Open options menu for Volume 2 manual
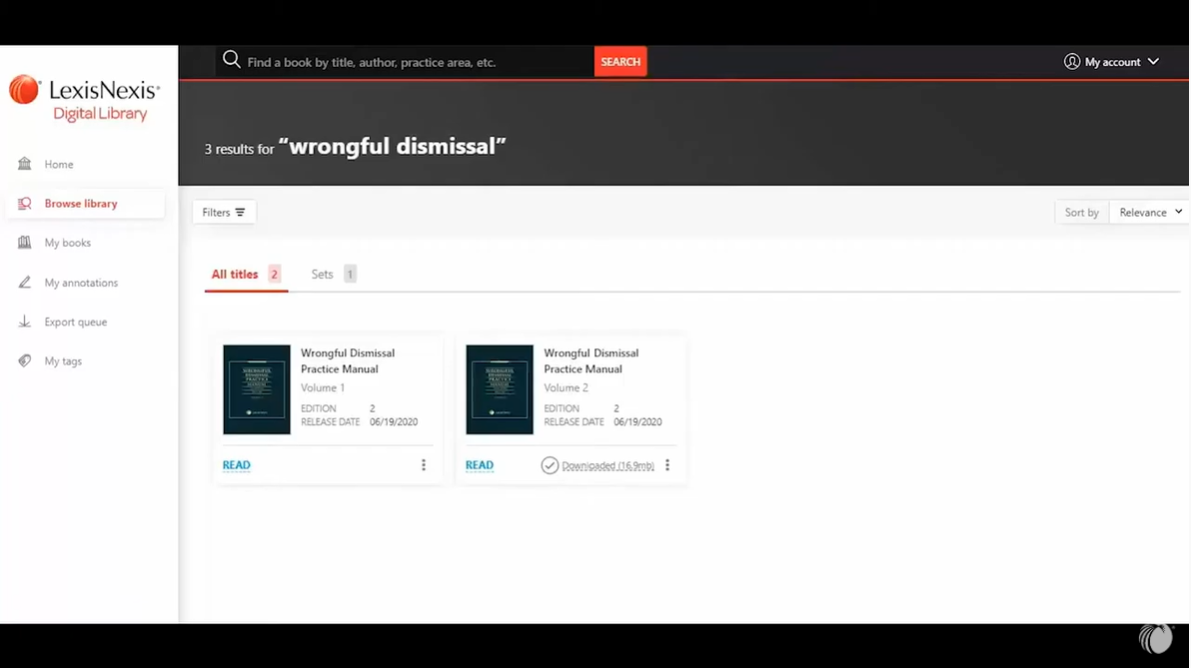The height and width of the screenshot is (668, 1191). pyautogui.click(x=667, y=464)
